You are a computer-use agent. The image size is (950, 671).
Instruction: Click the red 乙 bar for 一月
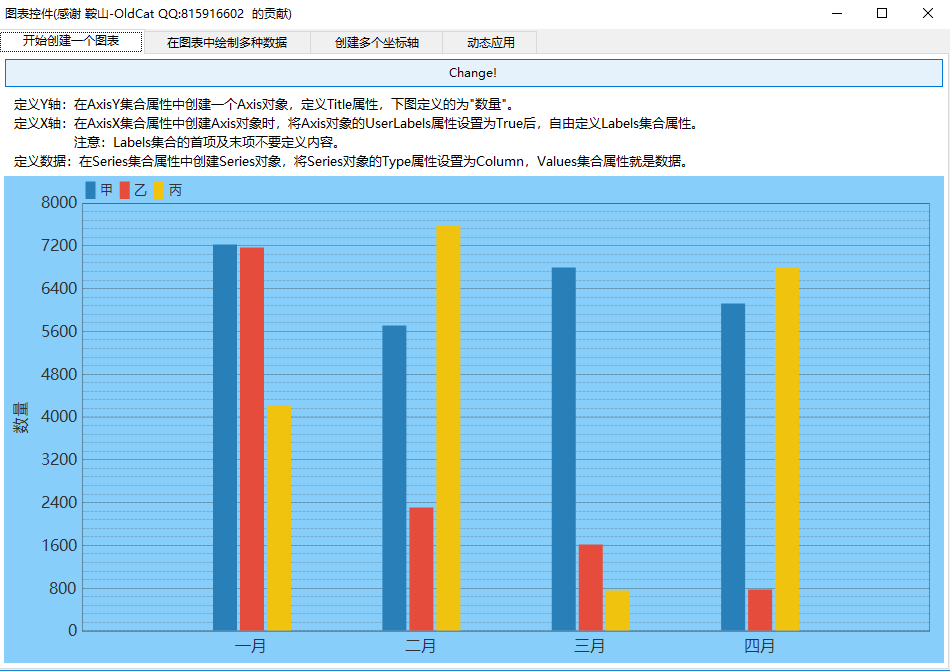click(x=252, y=438)
